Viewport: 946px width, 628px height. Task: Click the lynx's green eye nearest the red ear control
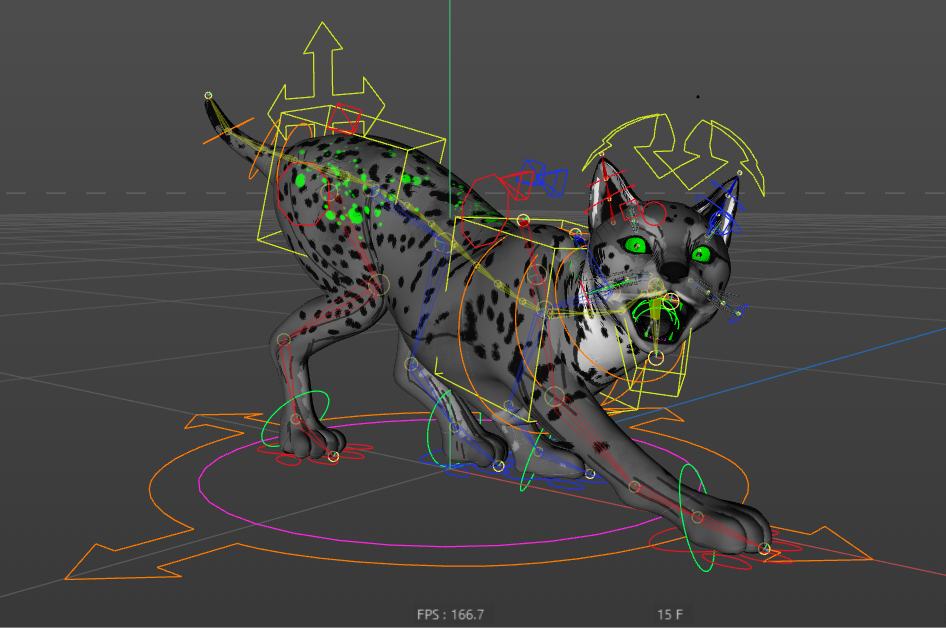[x=635, y=244]
